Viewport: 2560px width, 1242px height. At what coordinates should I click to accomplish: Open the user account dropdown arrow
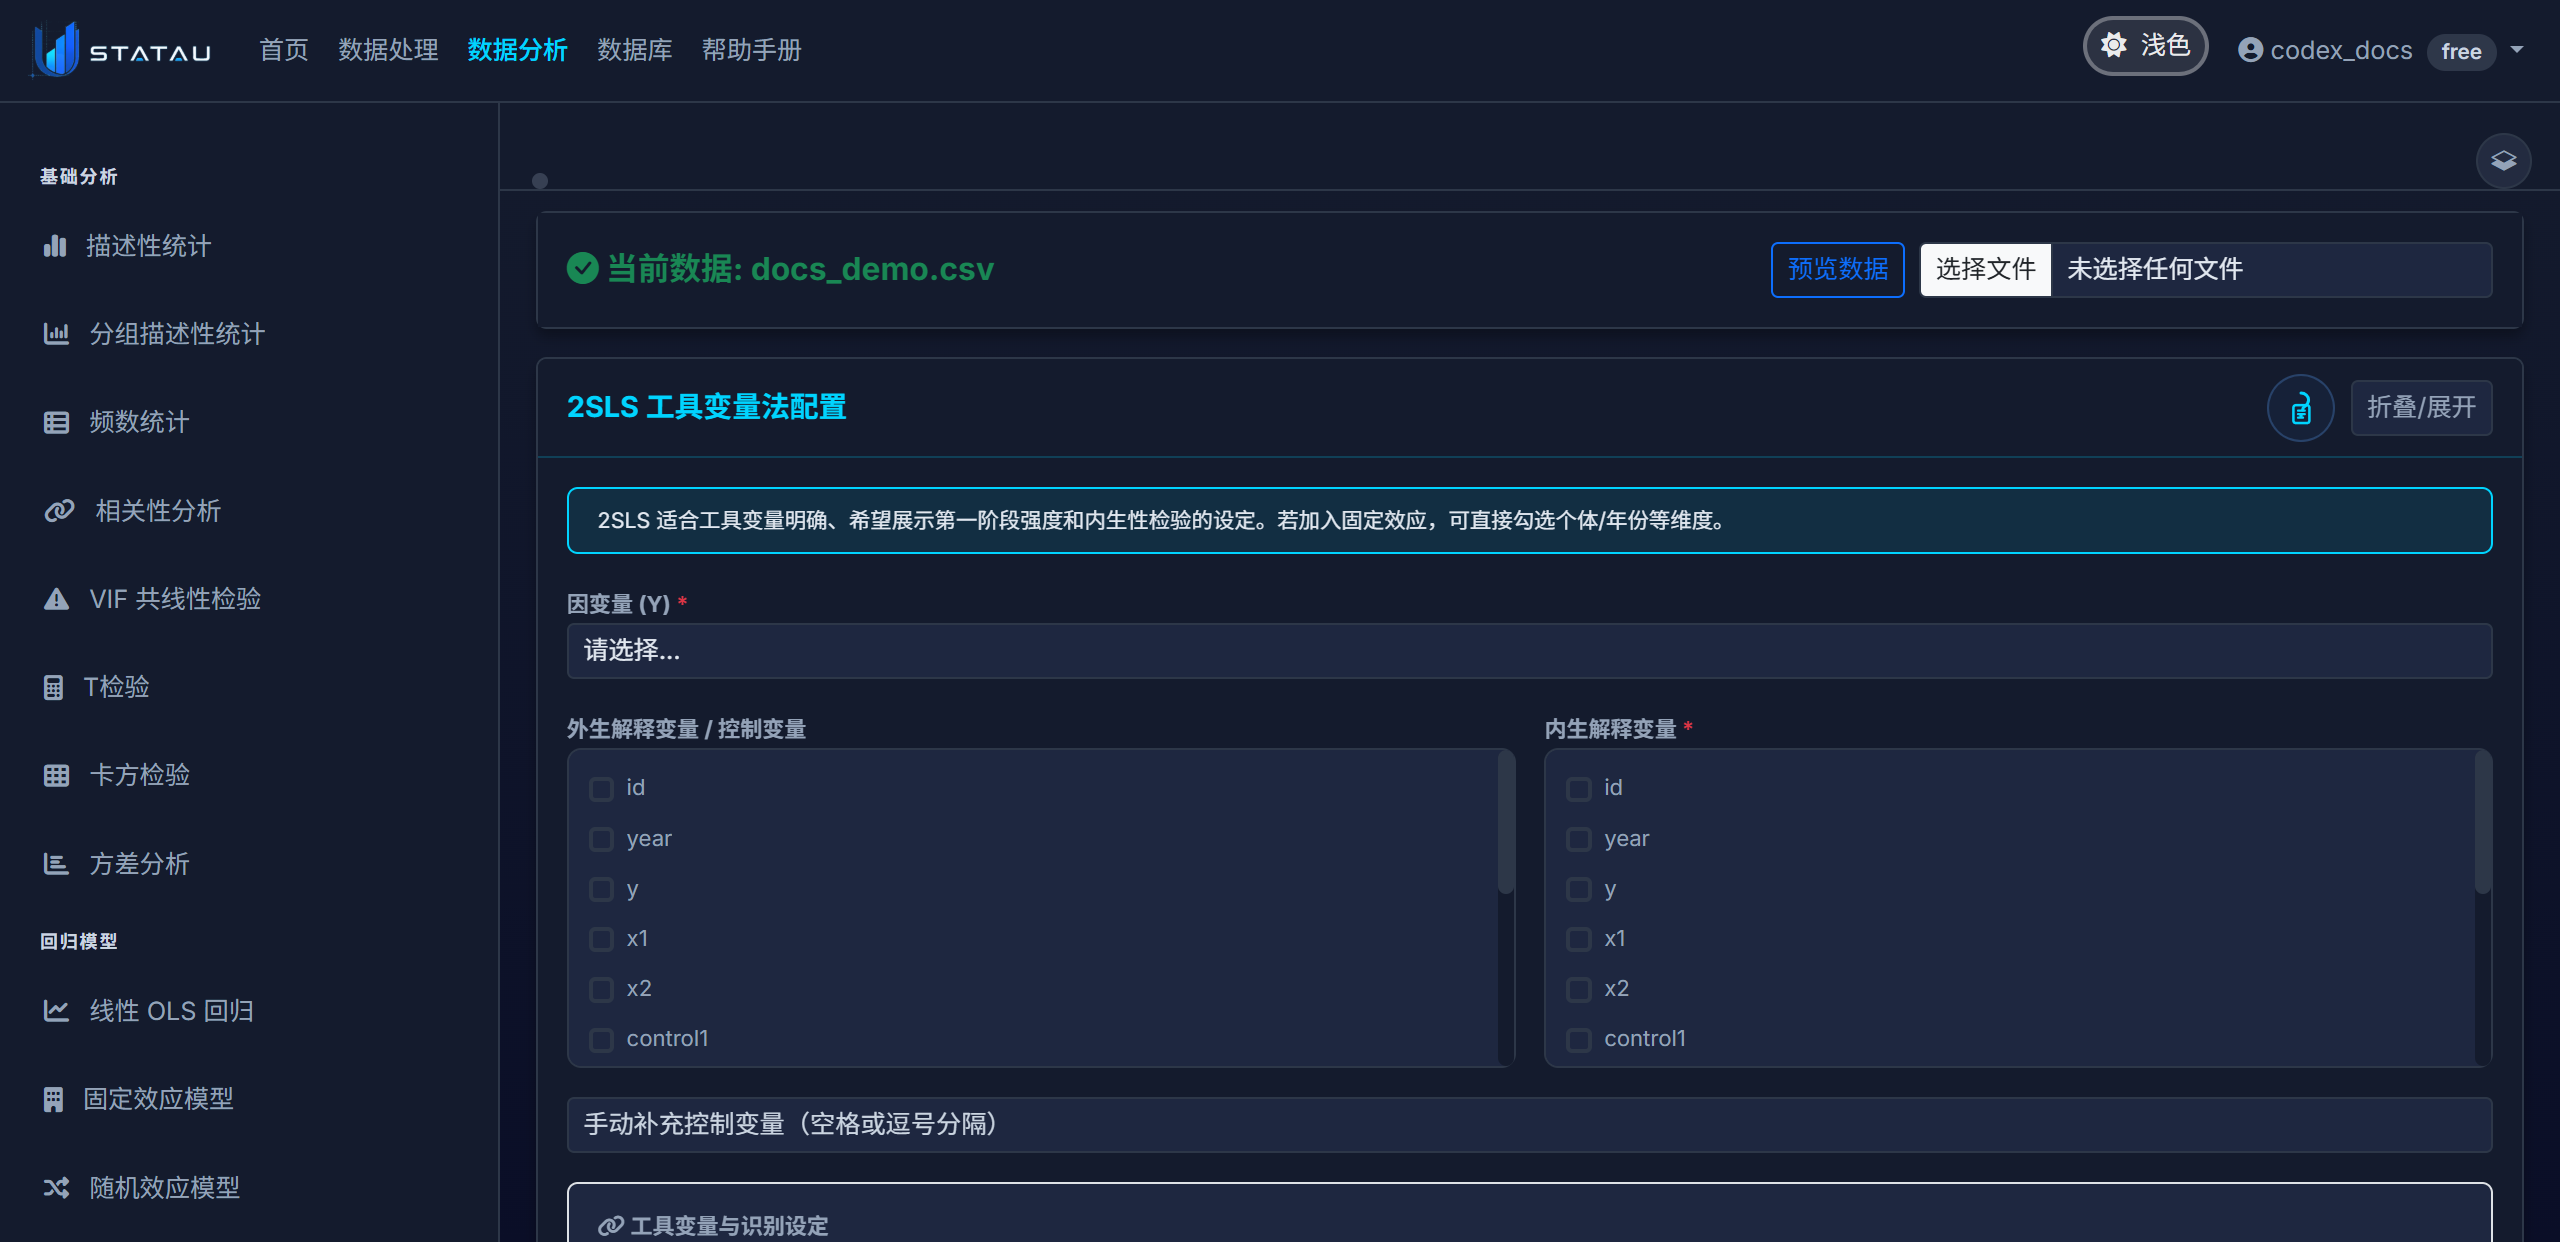pyautogui.click(x=2517, y=49)
